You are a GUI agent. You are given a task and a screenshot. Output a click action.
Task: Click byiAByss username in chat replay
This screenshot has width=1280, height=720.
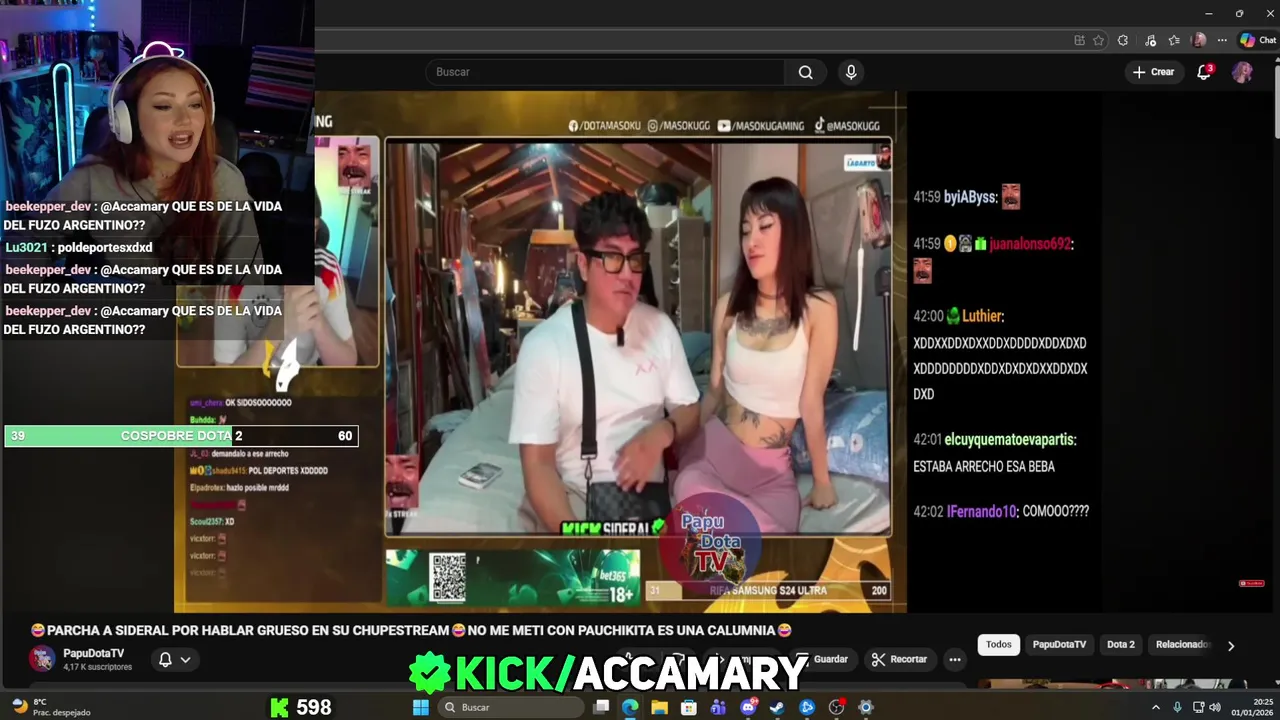[x=969, y=197]
